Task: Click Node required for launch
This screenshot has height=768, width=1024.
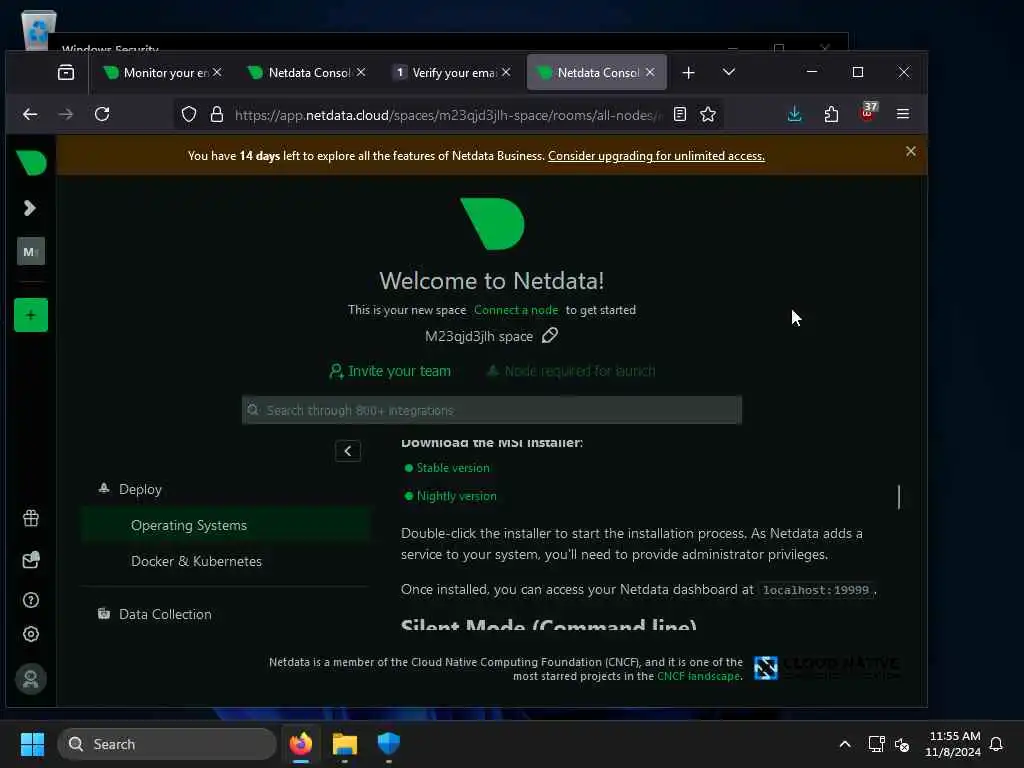Action: 570,371
